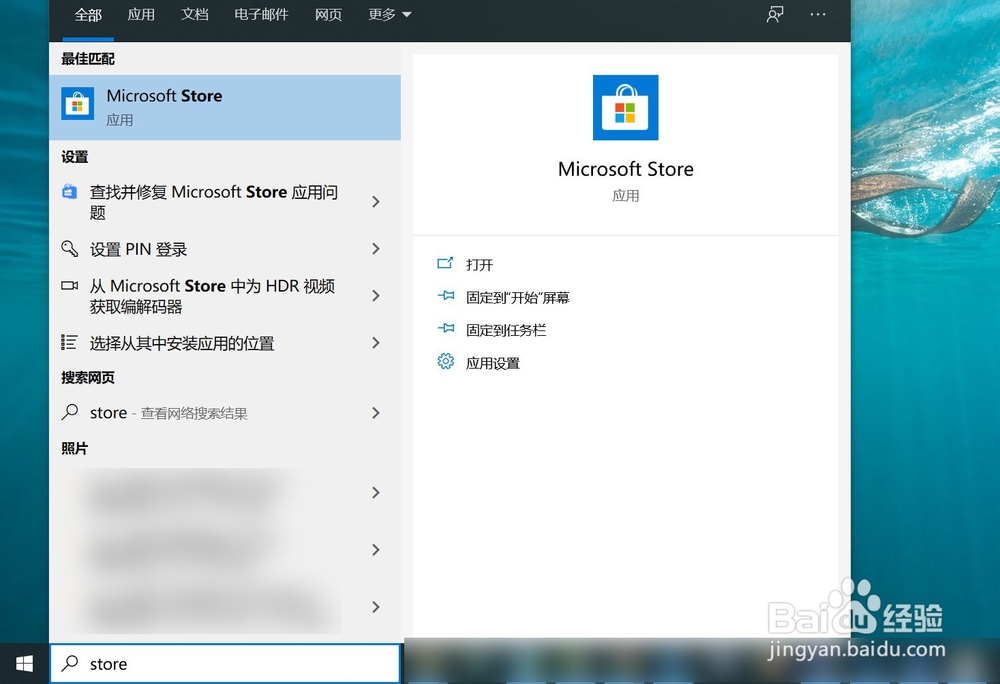Expand arrow for store 查看网络搜索结果
The height and width of the screenshot is (684, 1000).
click(376, 413)
